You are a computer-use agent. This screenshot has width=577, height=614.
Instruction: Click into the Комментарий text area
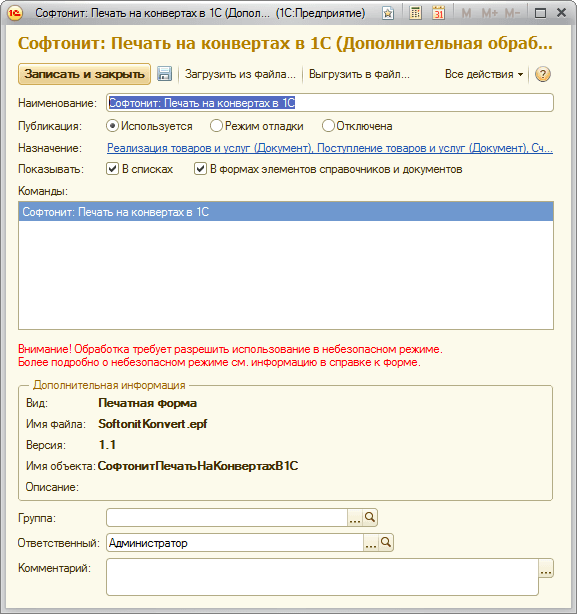click(x=322, y=577)
